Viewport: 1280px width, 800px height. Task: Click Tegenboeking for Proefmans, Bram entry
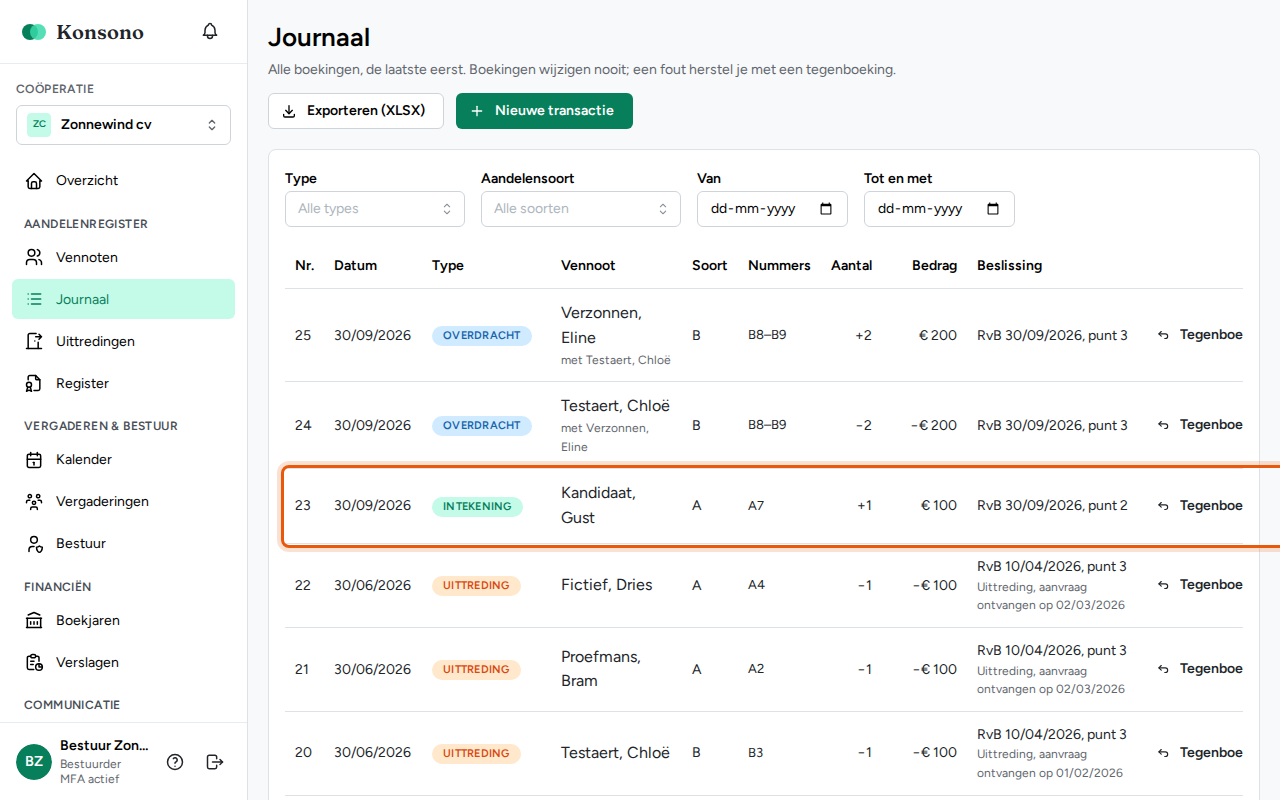(1200, 669)
